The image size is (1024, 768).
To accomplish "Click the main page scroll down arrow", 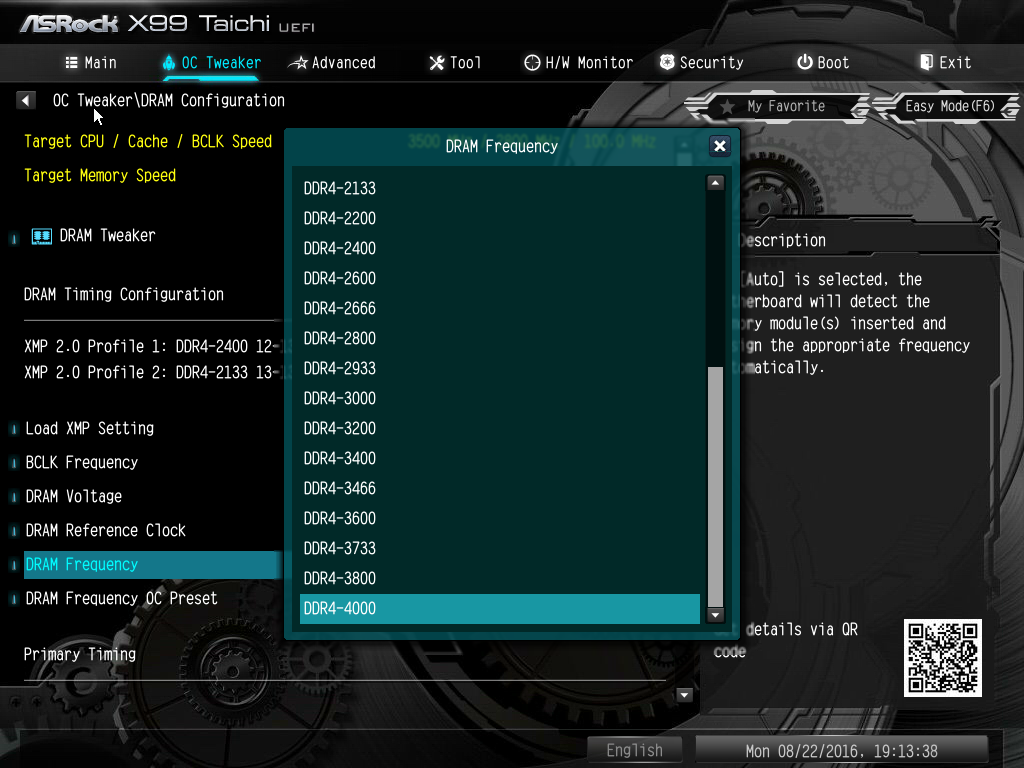I will (x=684, y=695).
